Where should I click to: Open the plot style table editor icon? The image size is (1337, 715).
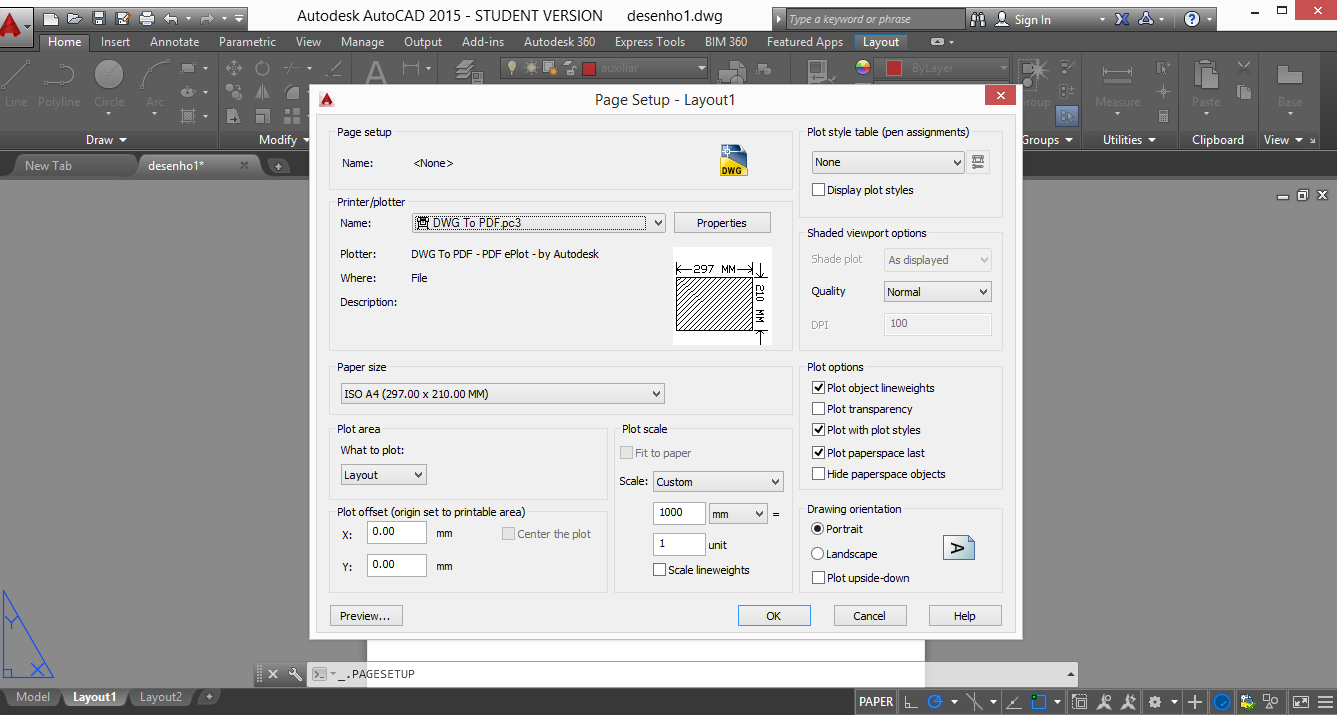point(978,162)
